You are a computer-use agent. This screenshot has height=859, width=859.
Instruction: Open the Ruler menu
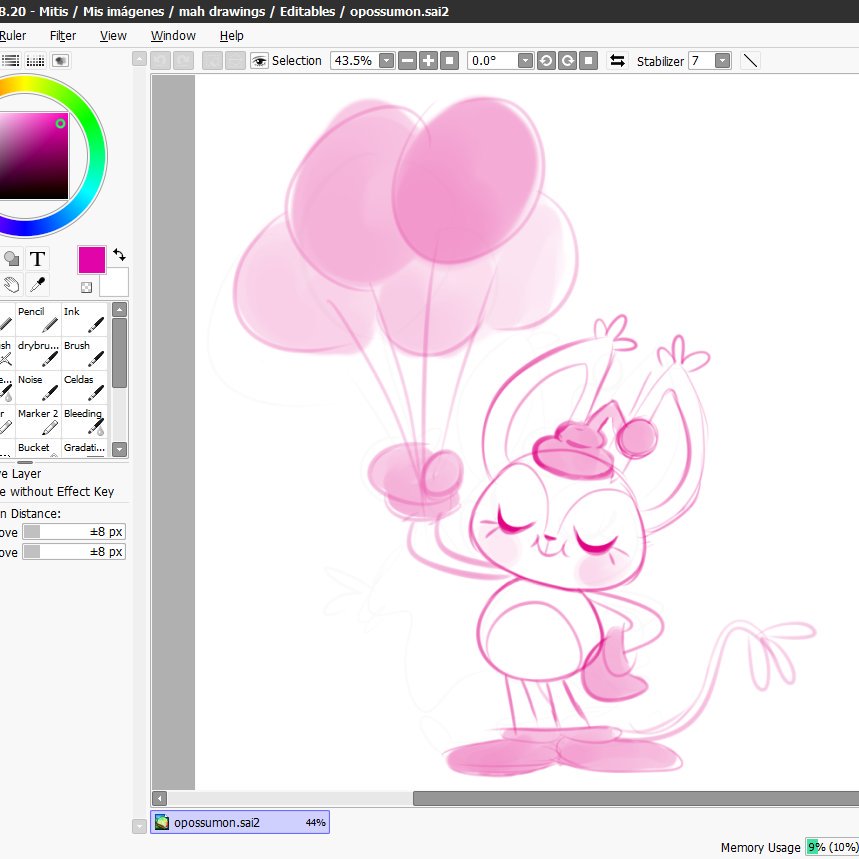pyautogui.click(x=13, y=36)
